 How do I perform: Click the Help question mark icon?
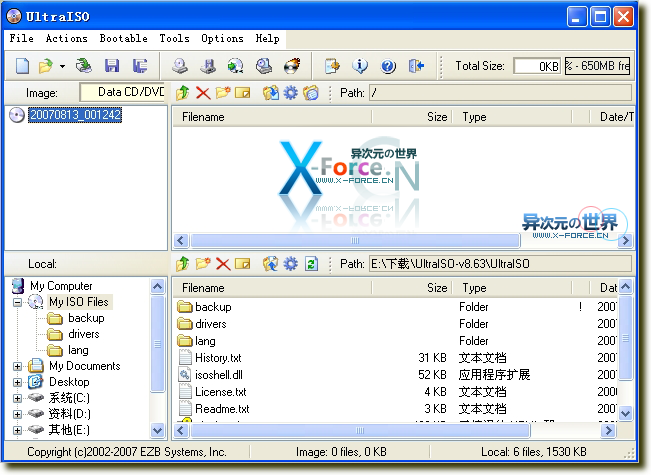388,66
